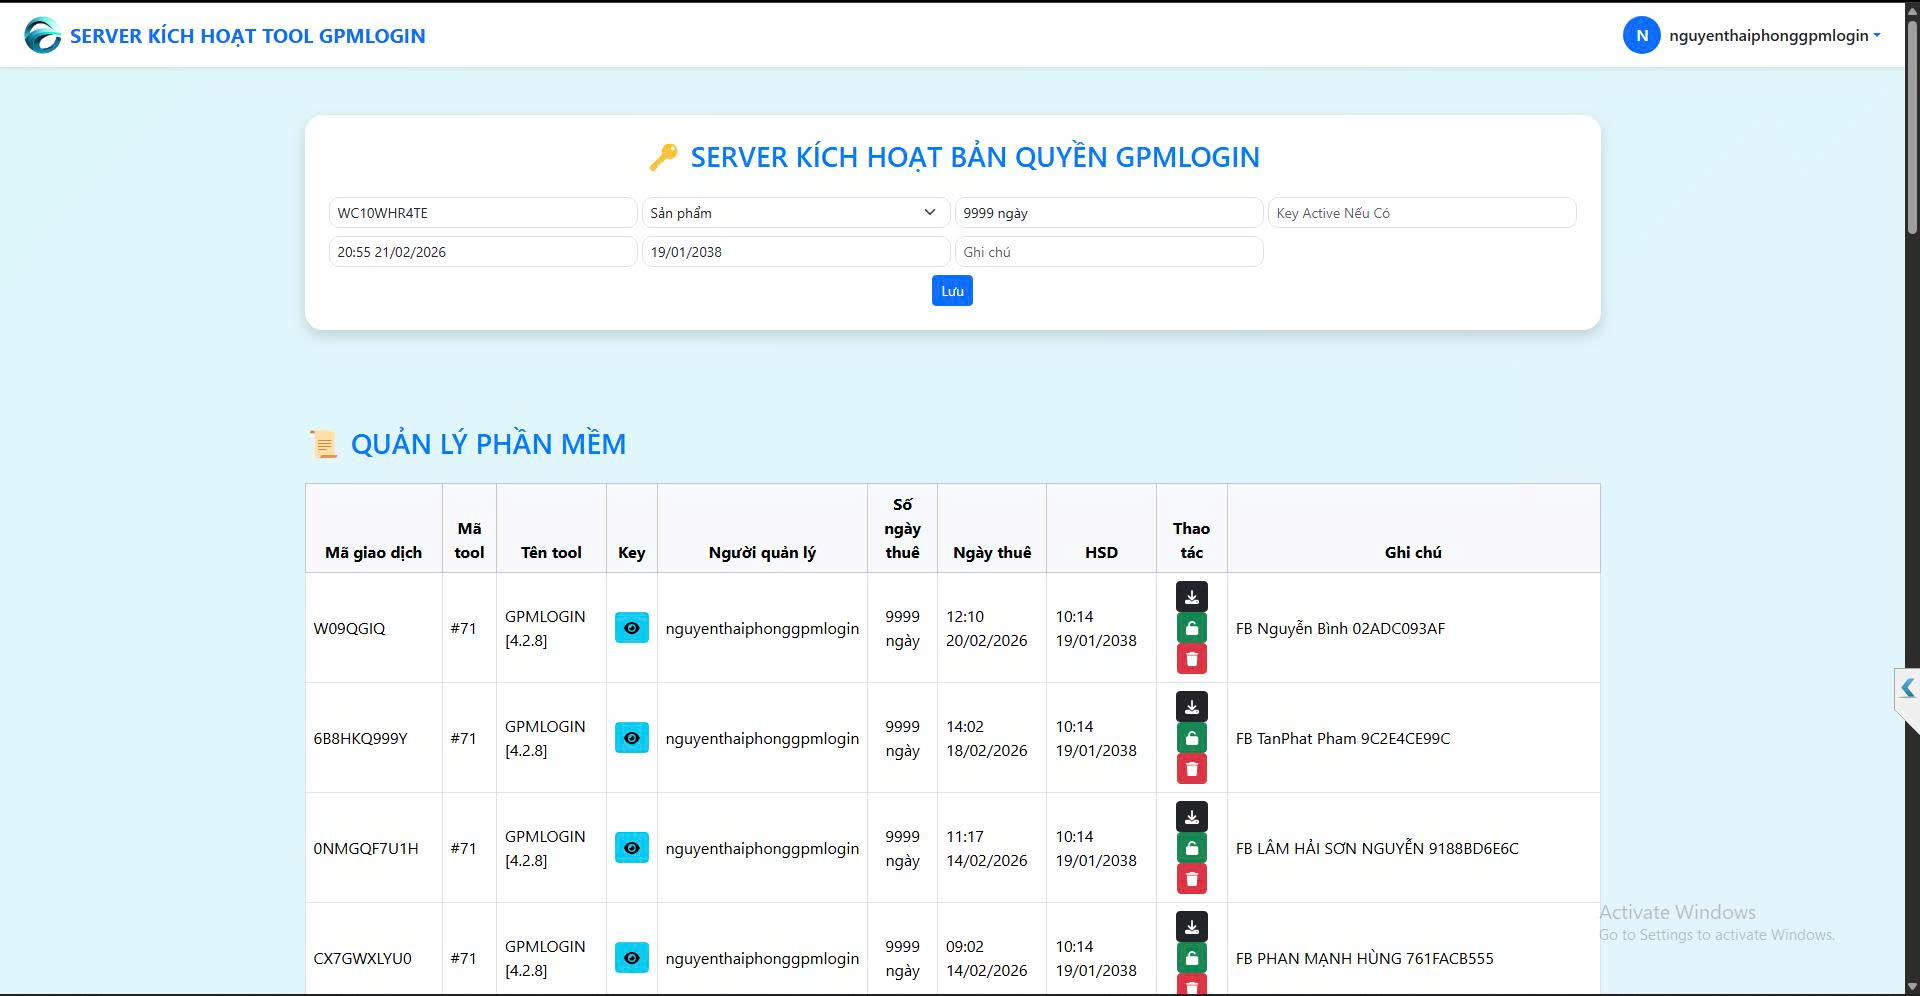Click the QUẢN LÝ PHẦN MỀM heading
Viewport: 1920px width, 996px height.
coord(488,444)
